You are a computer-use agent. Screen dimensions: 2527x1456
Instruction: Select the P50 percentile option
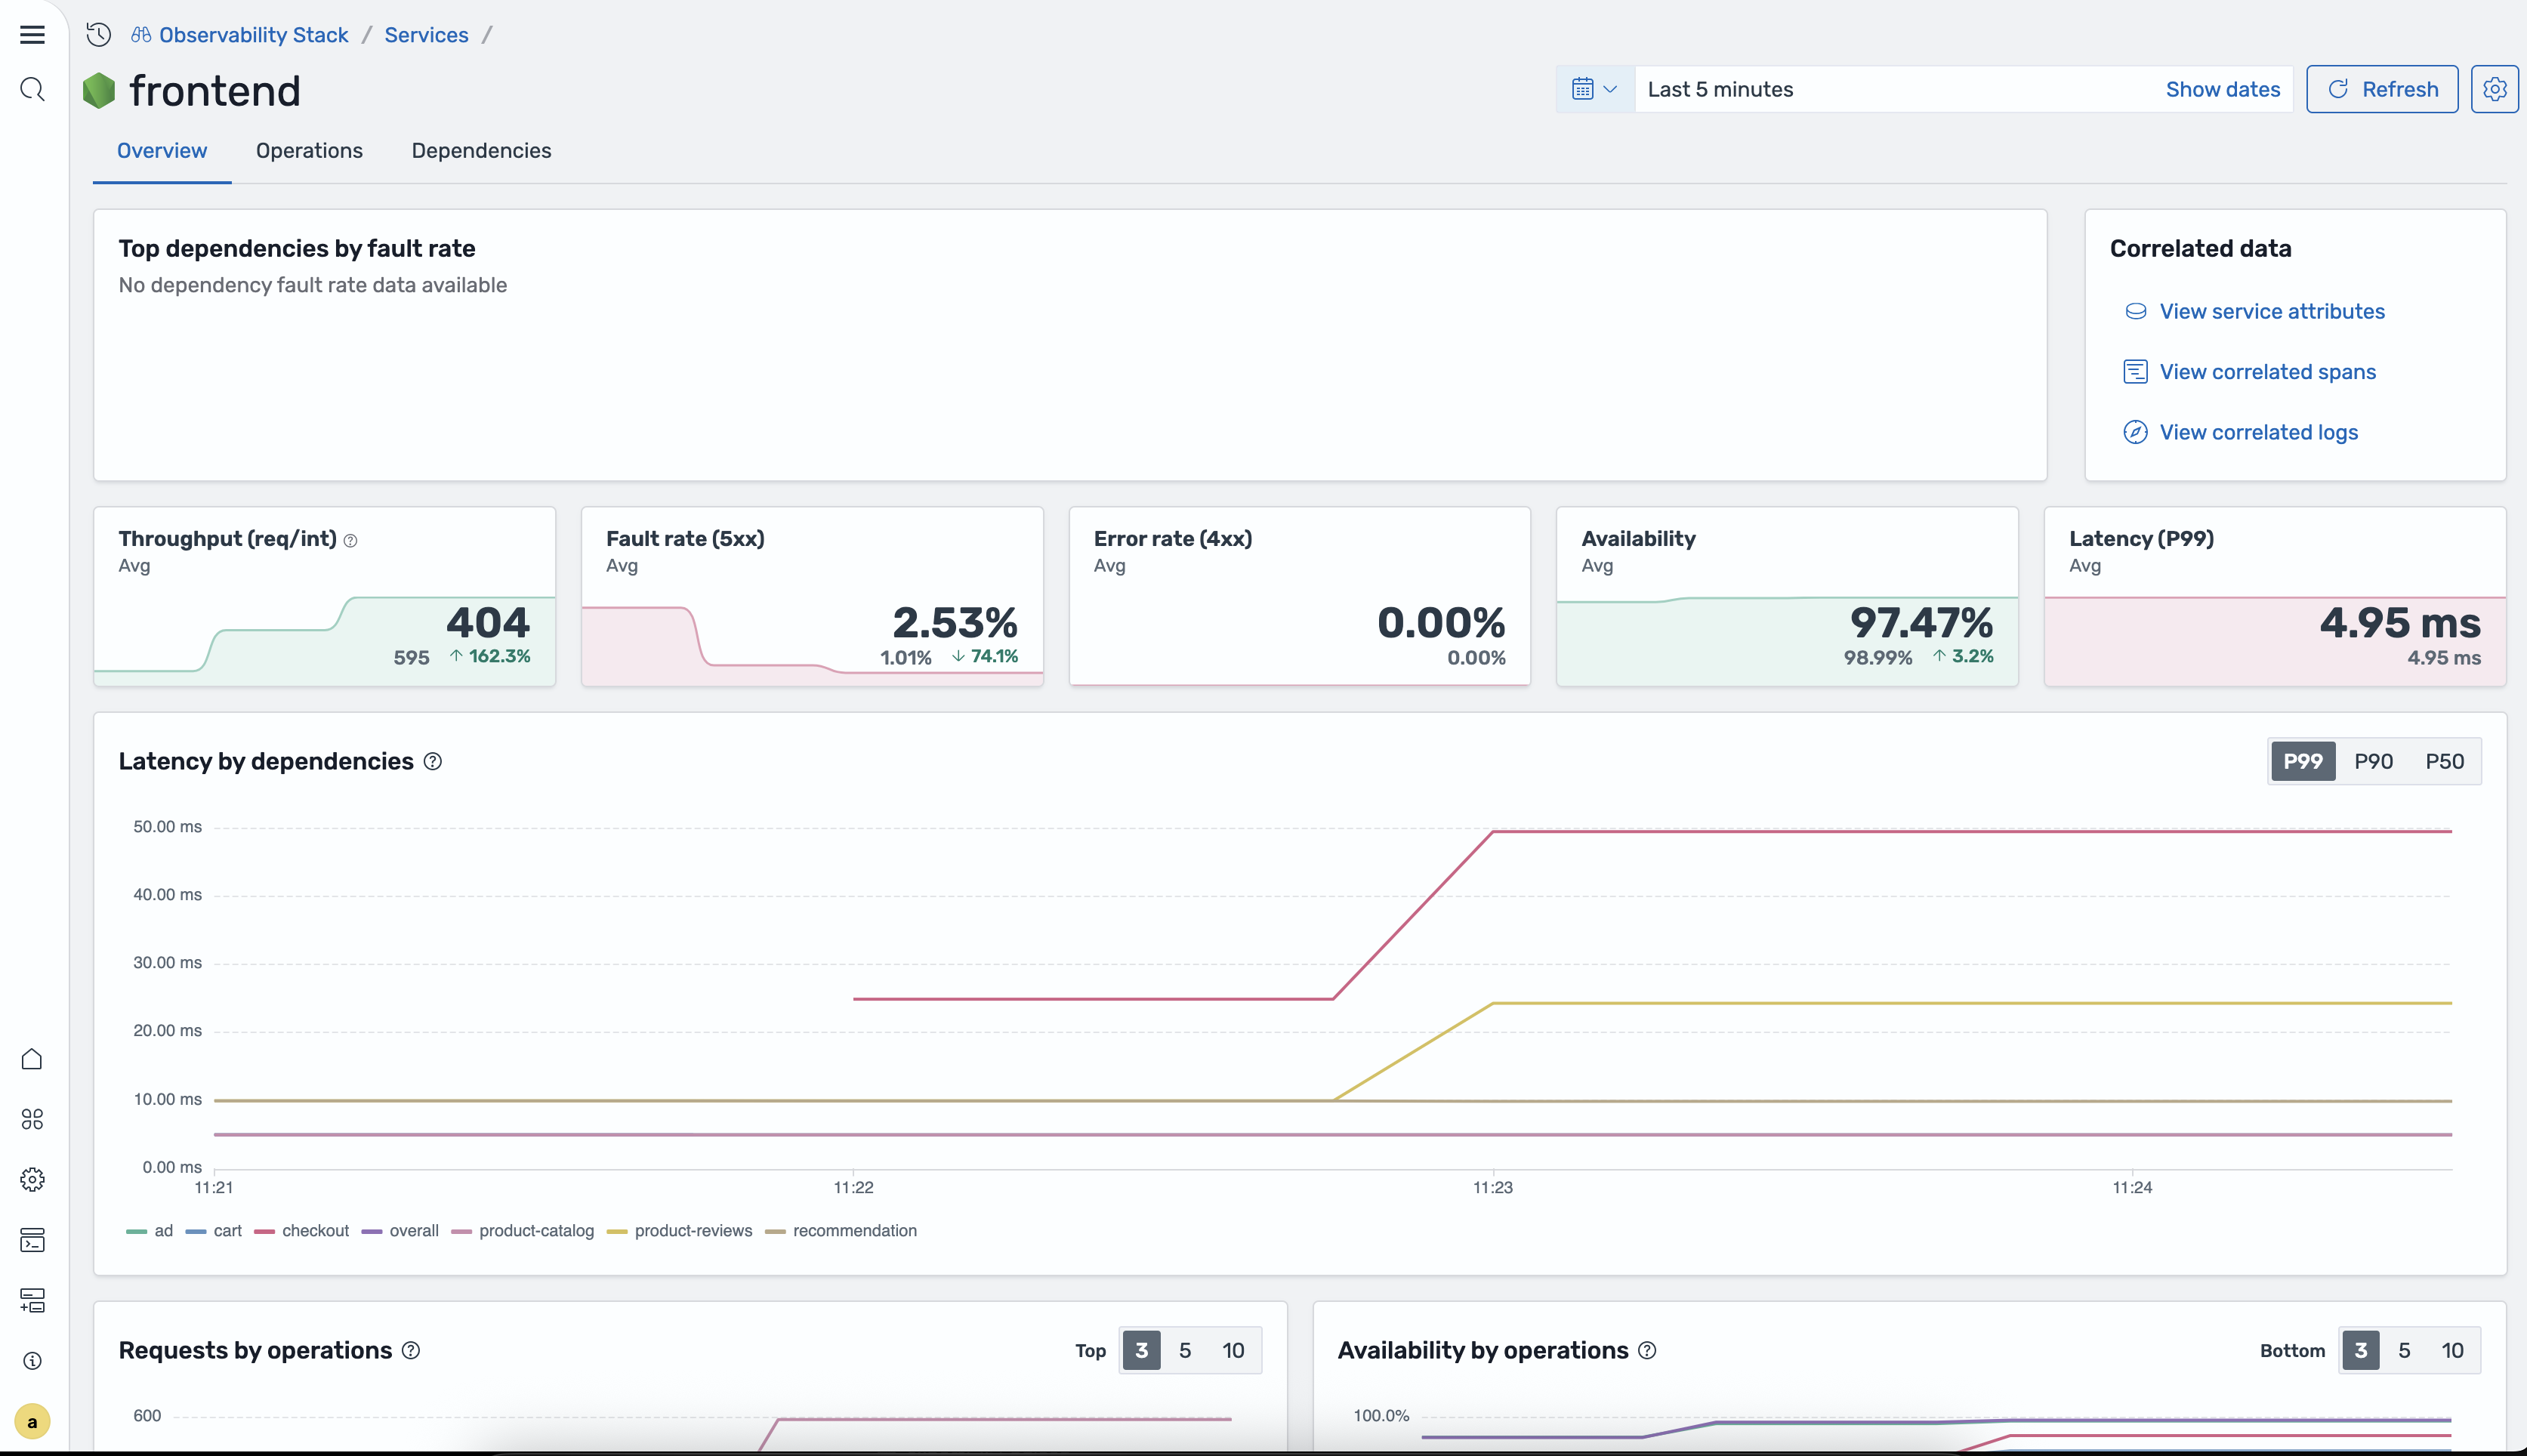coord(2445,761)
